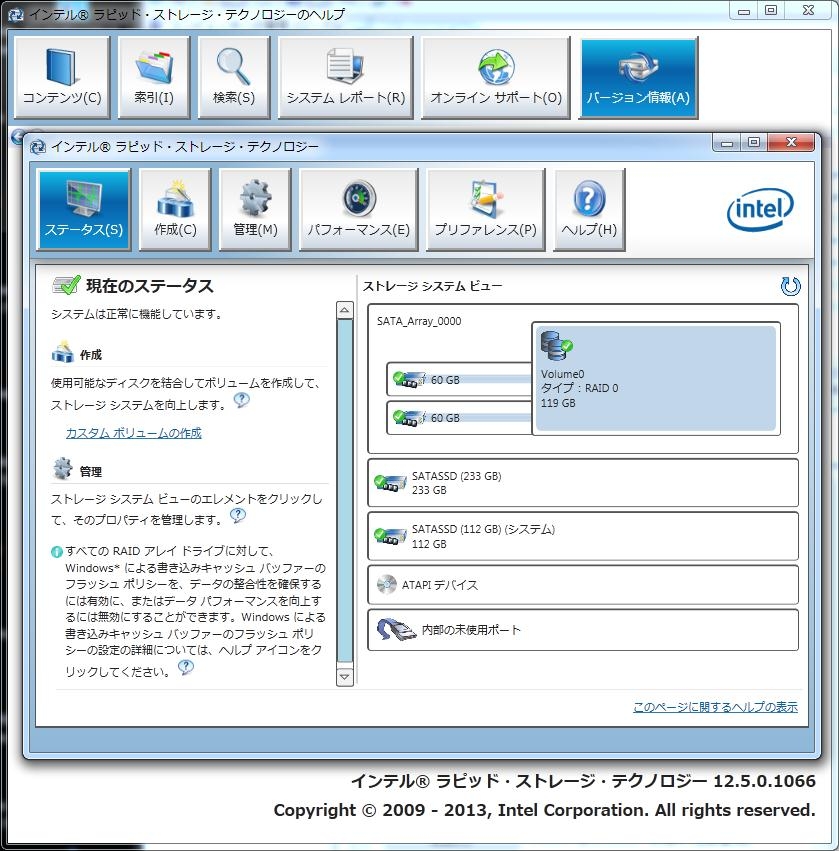Switch to the ステータス(S) tab

(x=84, y=209)
